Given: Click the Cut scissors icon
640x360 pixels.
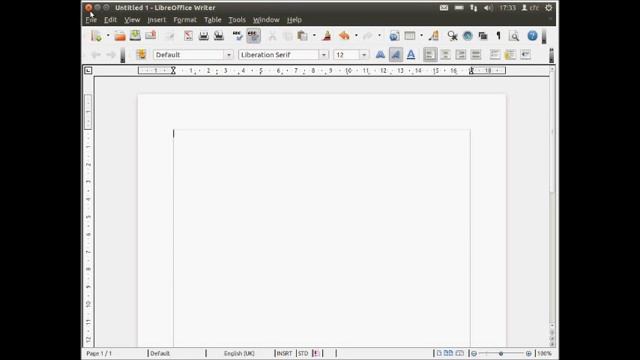Looking at the screenshot, I should click(272, 36).
